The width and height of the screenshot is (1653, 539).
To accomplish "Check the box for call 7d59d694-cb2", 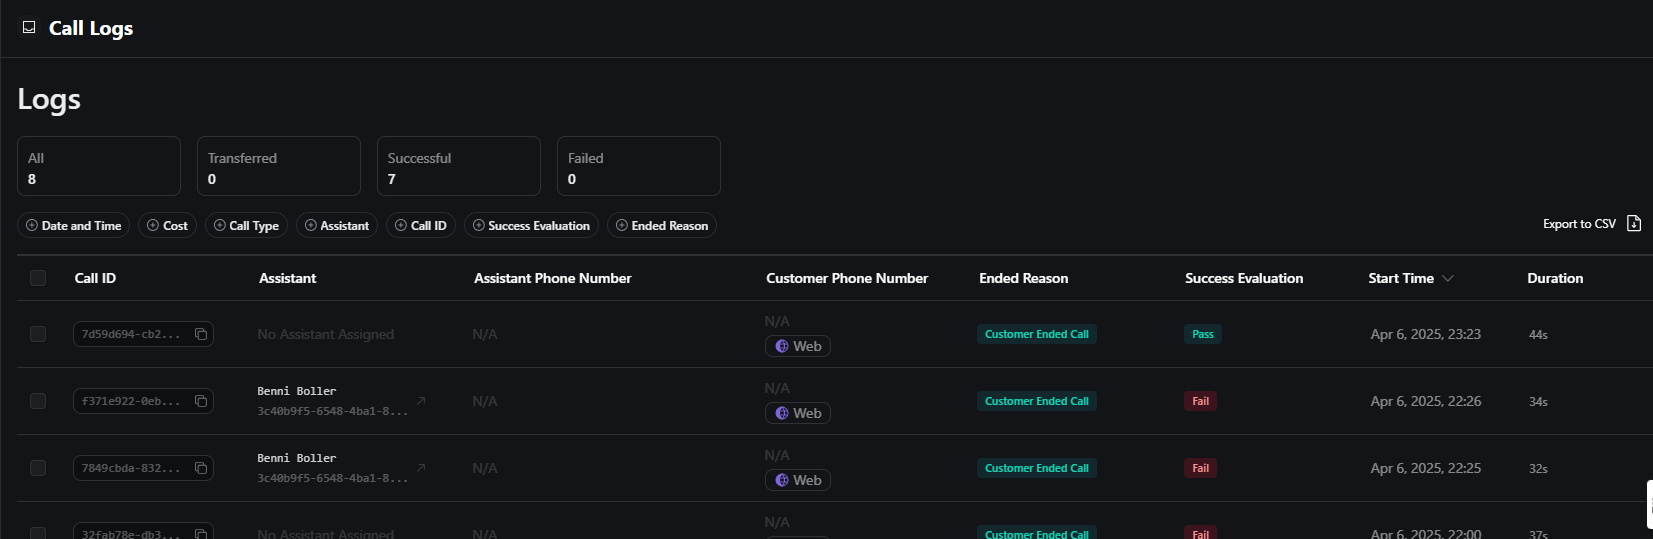I will pos(38,334).
